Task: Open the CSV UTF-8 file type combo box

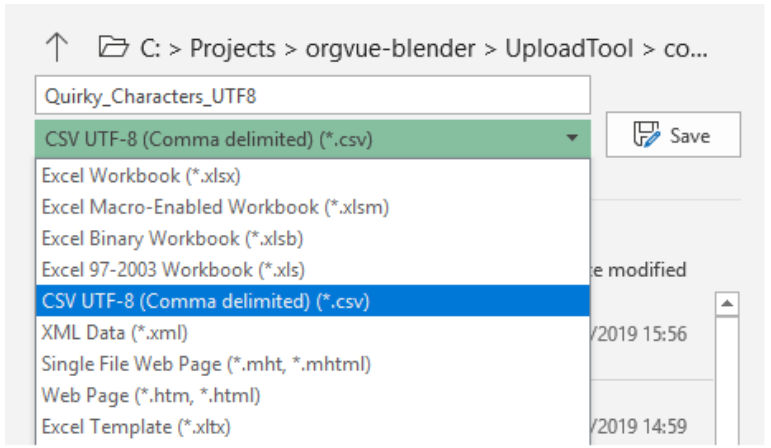Action: tap(313, 139)
